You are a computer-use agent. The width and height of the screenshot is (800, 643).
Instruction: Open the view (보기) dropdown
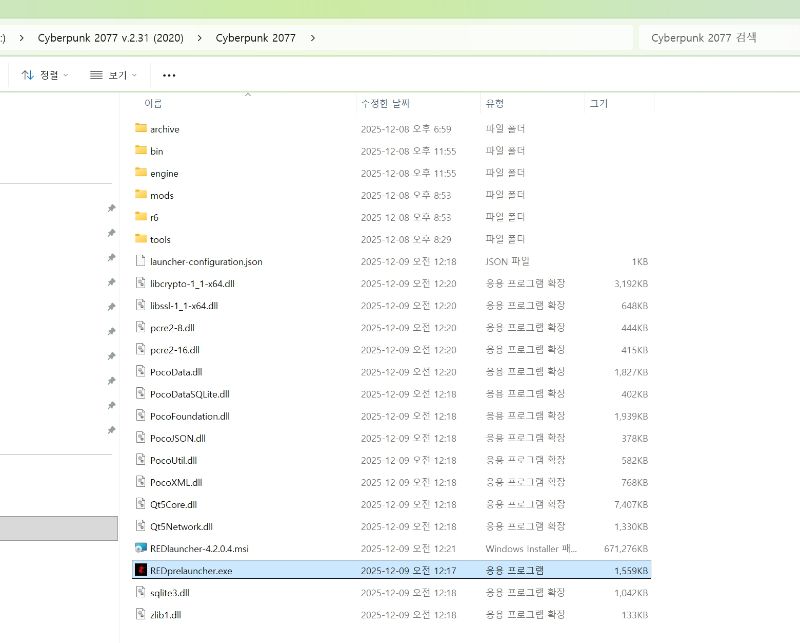[113, 75]
